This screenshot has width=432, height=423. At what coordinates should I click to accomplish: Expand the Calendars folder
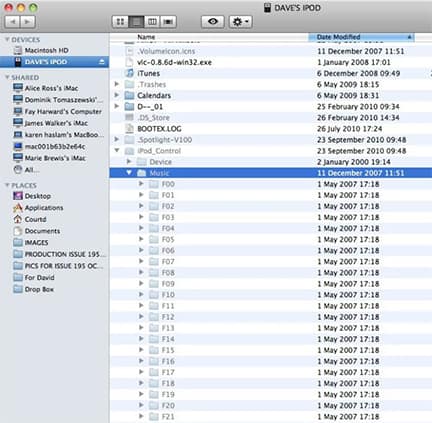click(117, 95)
